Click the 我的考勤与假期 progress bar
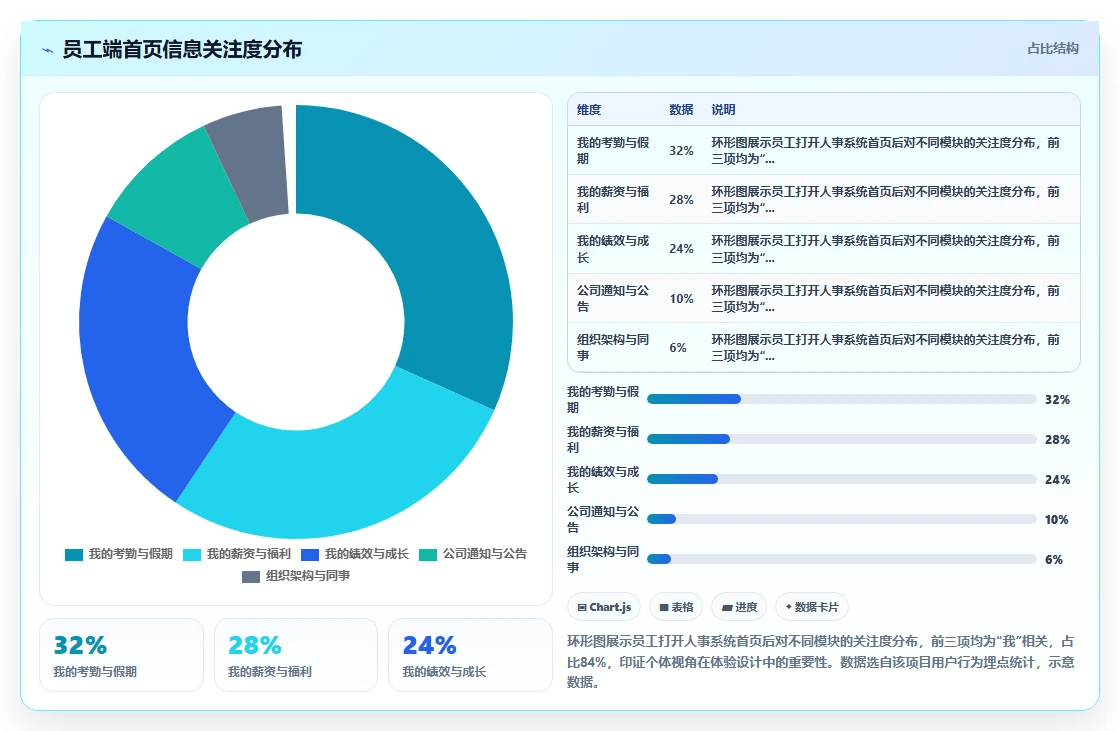 point(841,399)
